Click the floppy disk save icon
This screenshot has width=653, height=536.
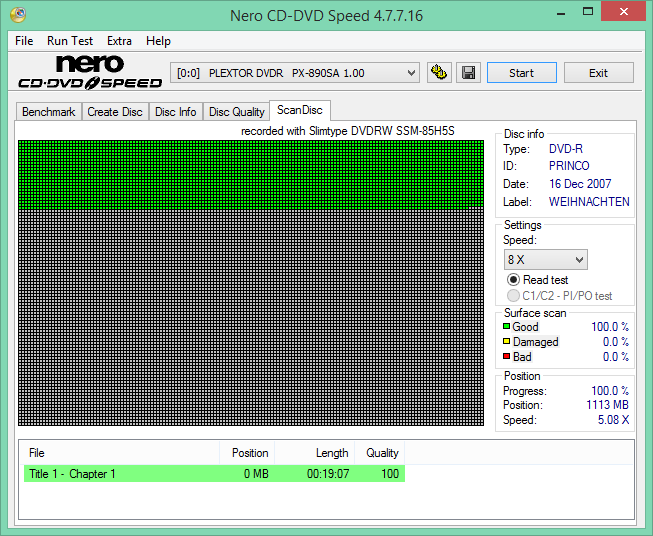coord(469,73)
